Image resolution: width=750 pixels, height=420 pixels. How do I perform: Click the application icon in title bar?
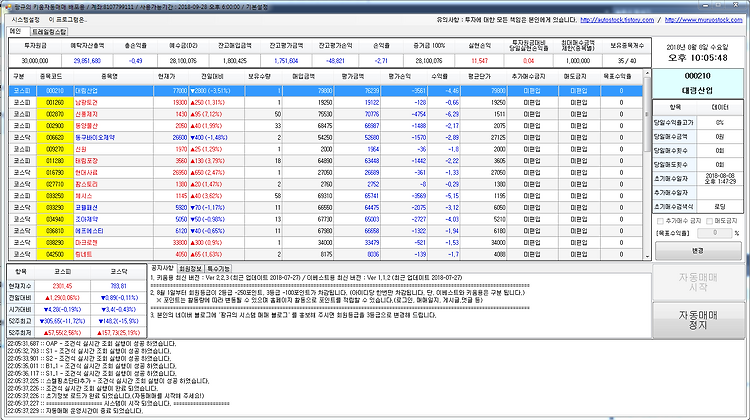click(6, 7)
